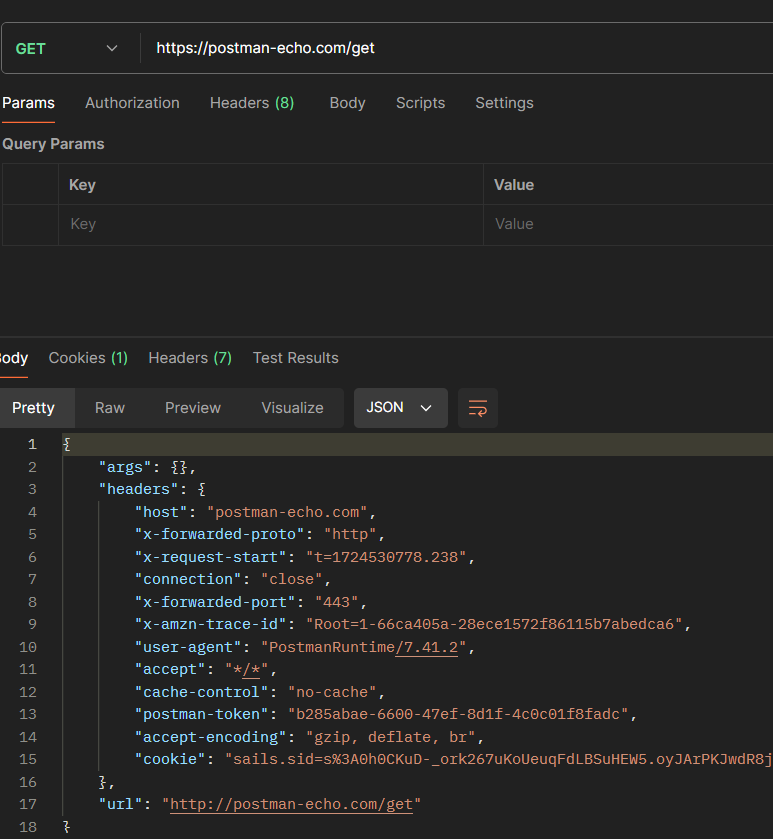Open the response Cookies (1) tab
Image resolution: width=773 pixels, height=839 pixels.
[88, 357]
